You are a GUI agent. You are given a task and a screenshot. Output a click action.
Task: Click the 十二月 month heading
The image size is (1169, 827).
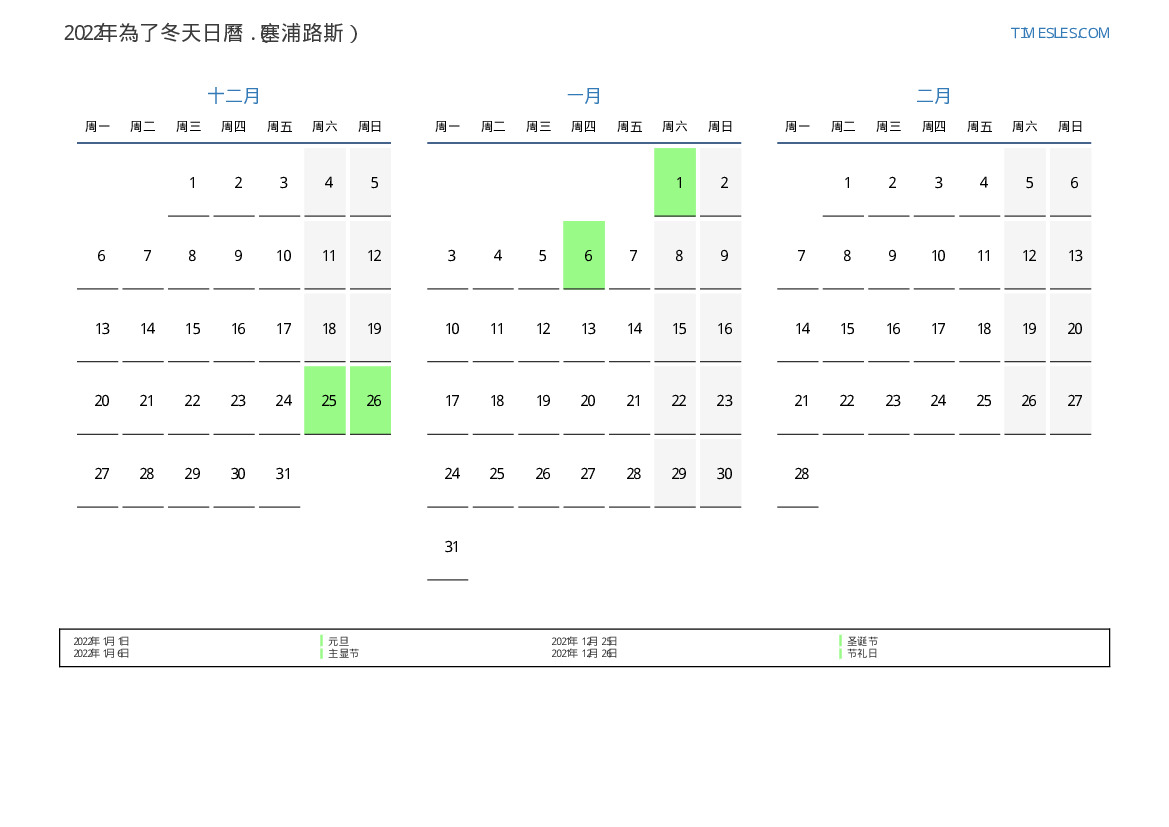tap(234, 96)
